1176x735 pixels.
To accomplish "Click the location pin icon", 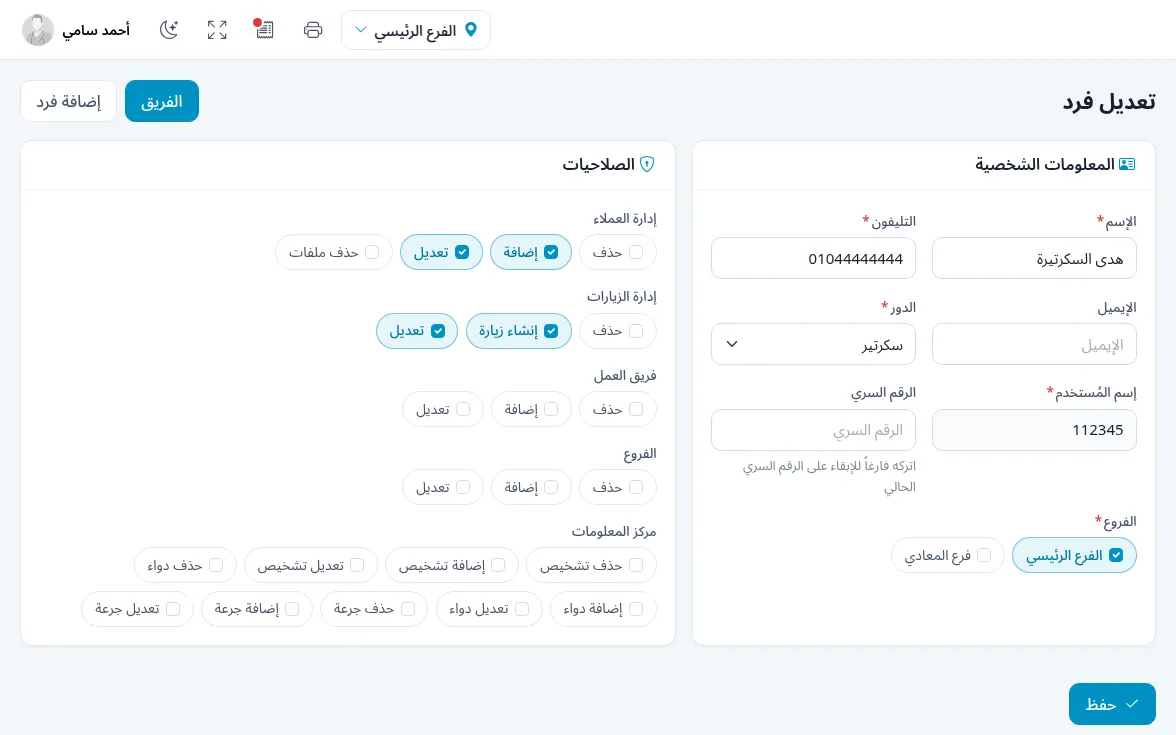I will [471, 30].
